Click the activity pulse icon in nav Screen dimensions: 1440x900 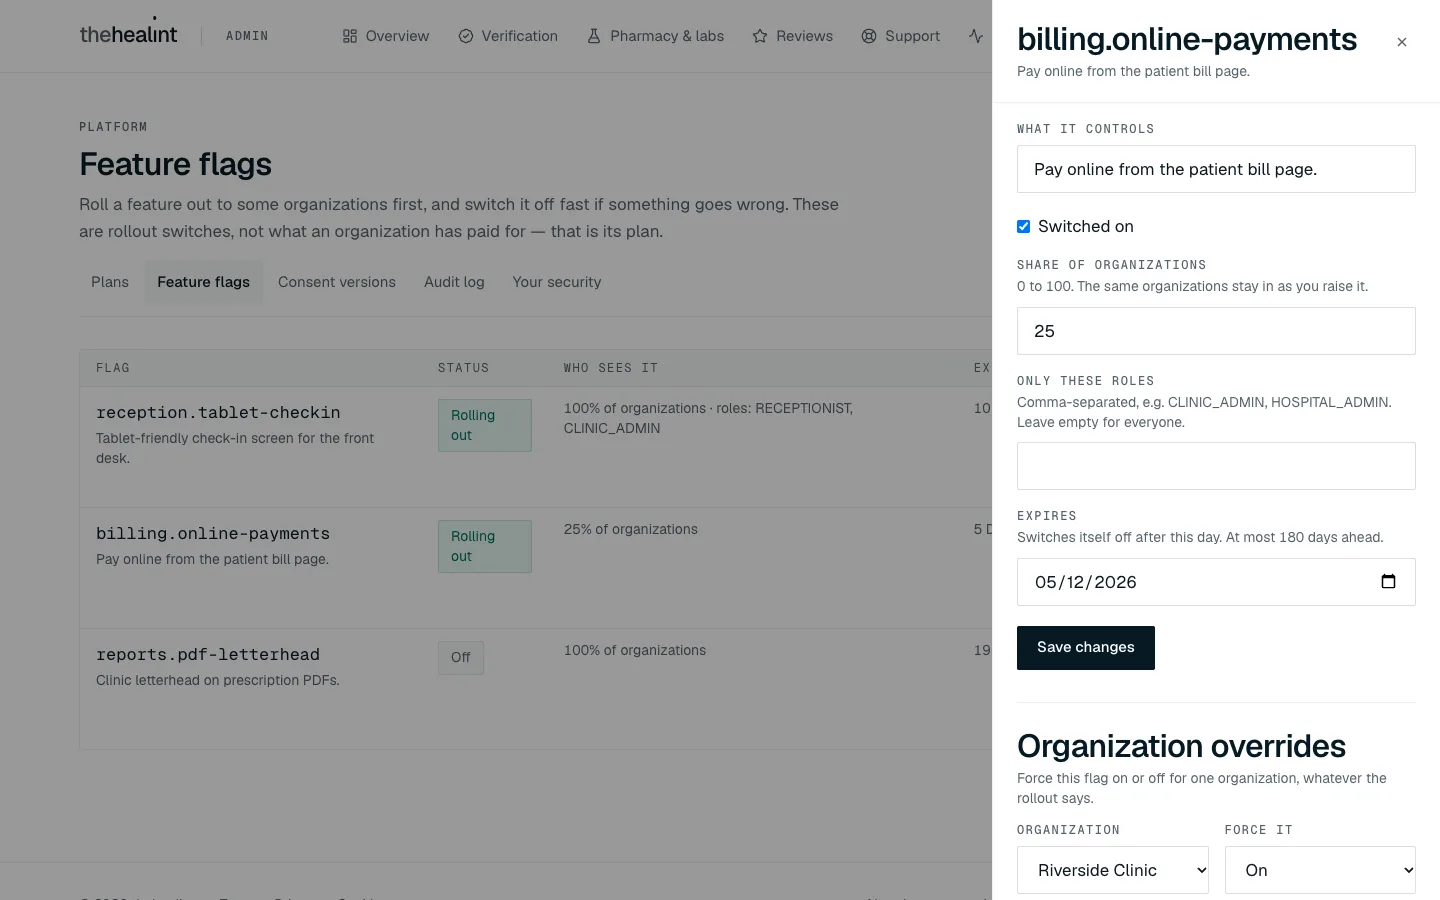(976, 36)
